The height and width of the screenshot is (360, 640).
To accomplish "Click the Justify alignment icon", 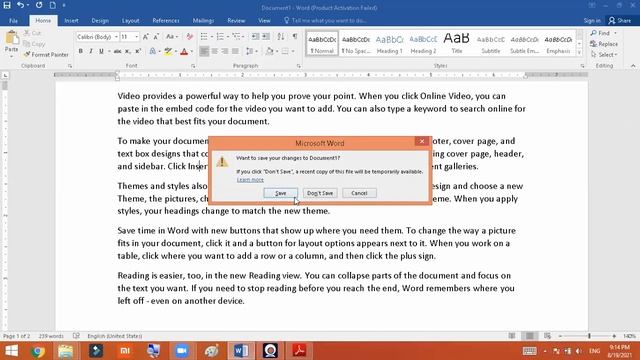I will (x=236, y=51).
